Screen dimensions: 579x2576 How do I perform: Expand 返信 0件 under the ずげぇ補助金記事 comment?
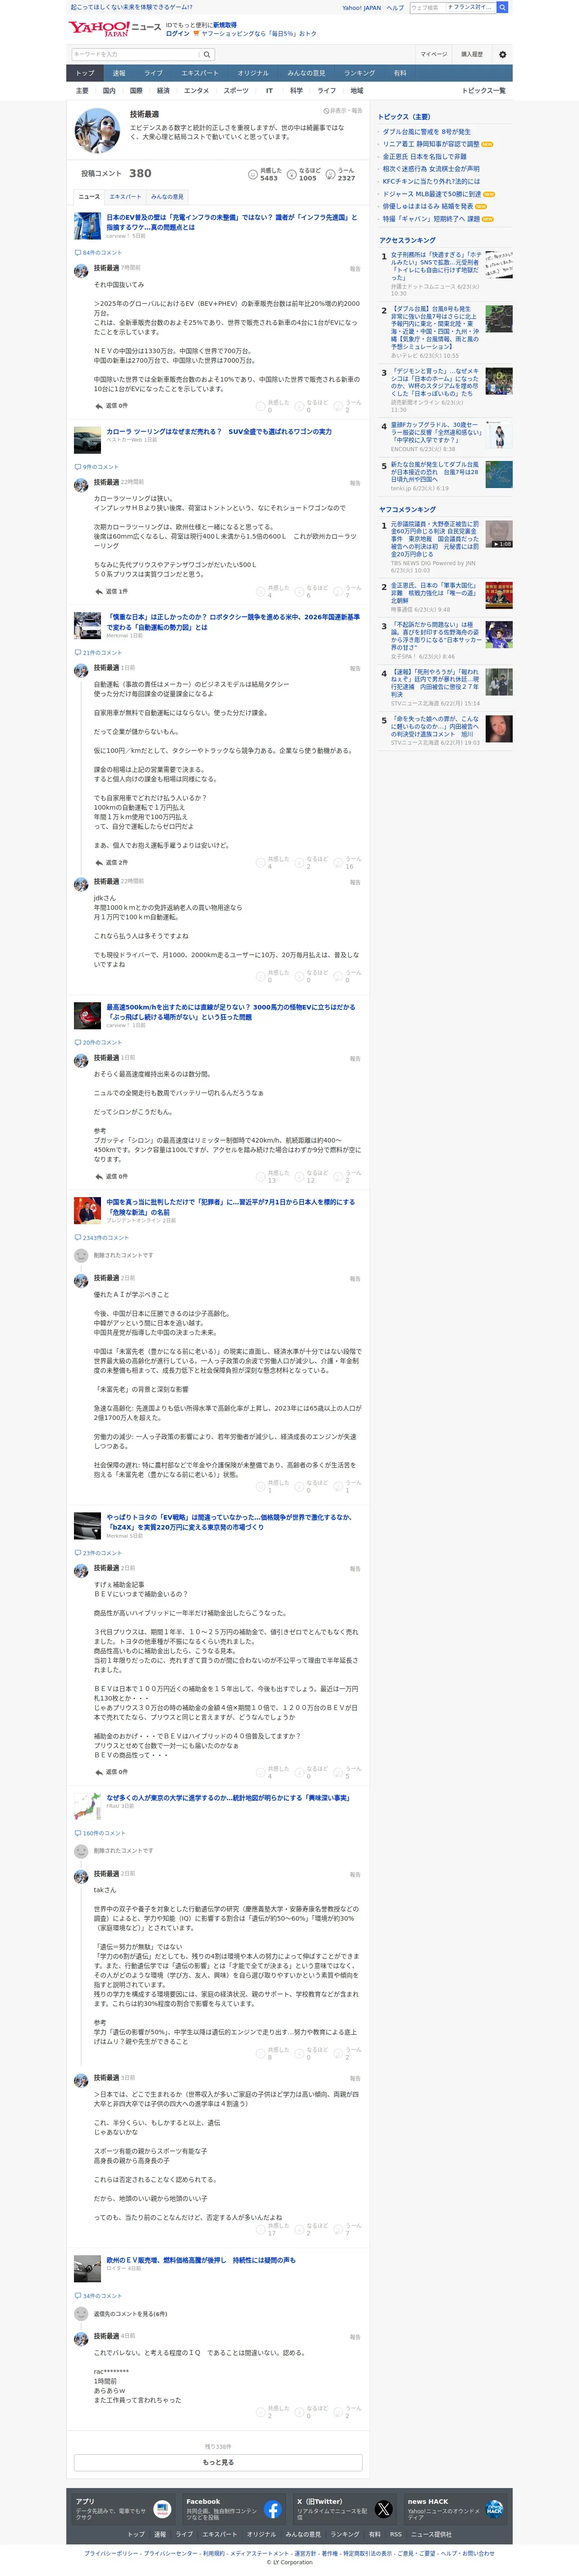pos(111,1772)
